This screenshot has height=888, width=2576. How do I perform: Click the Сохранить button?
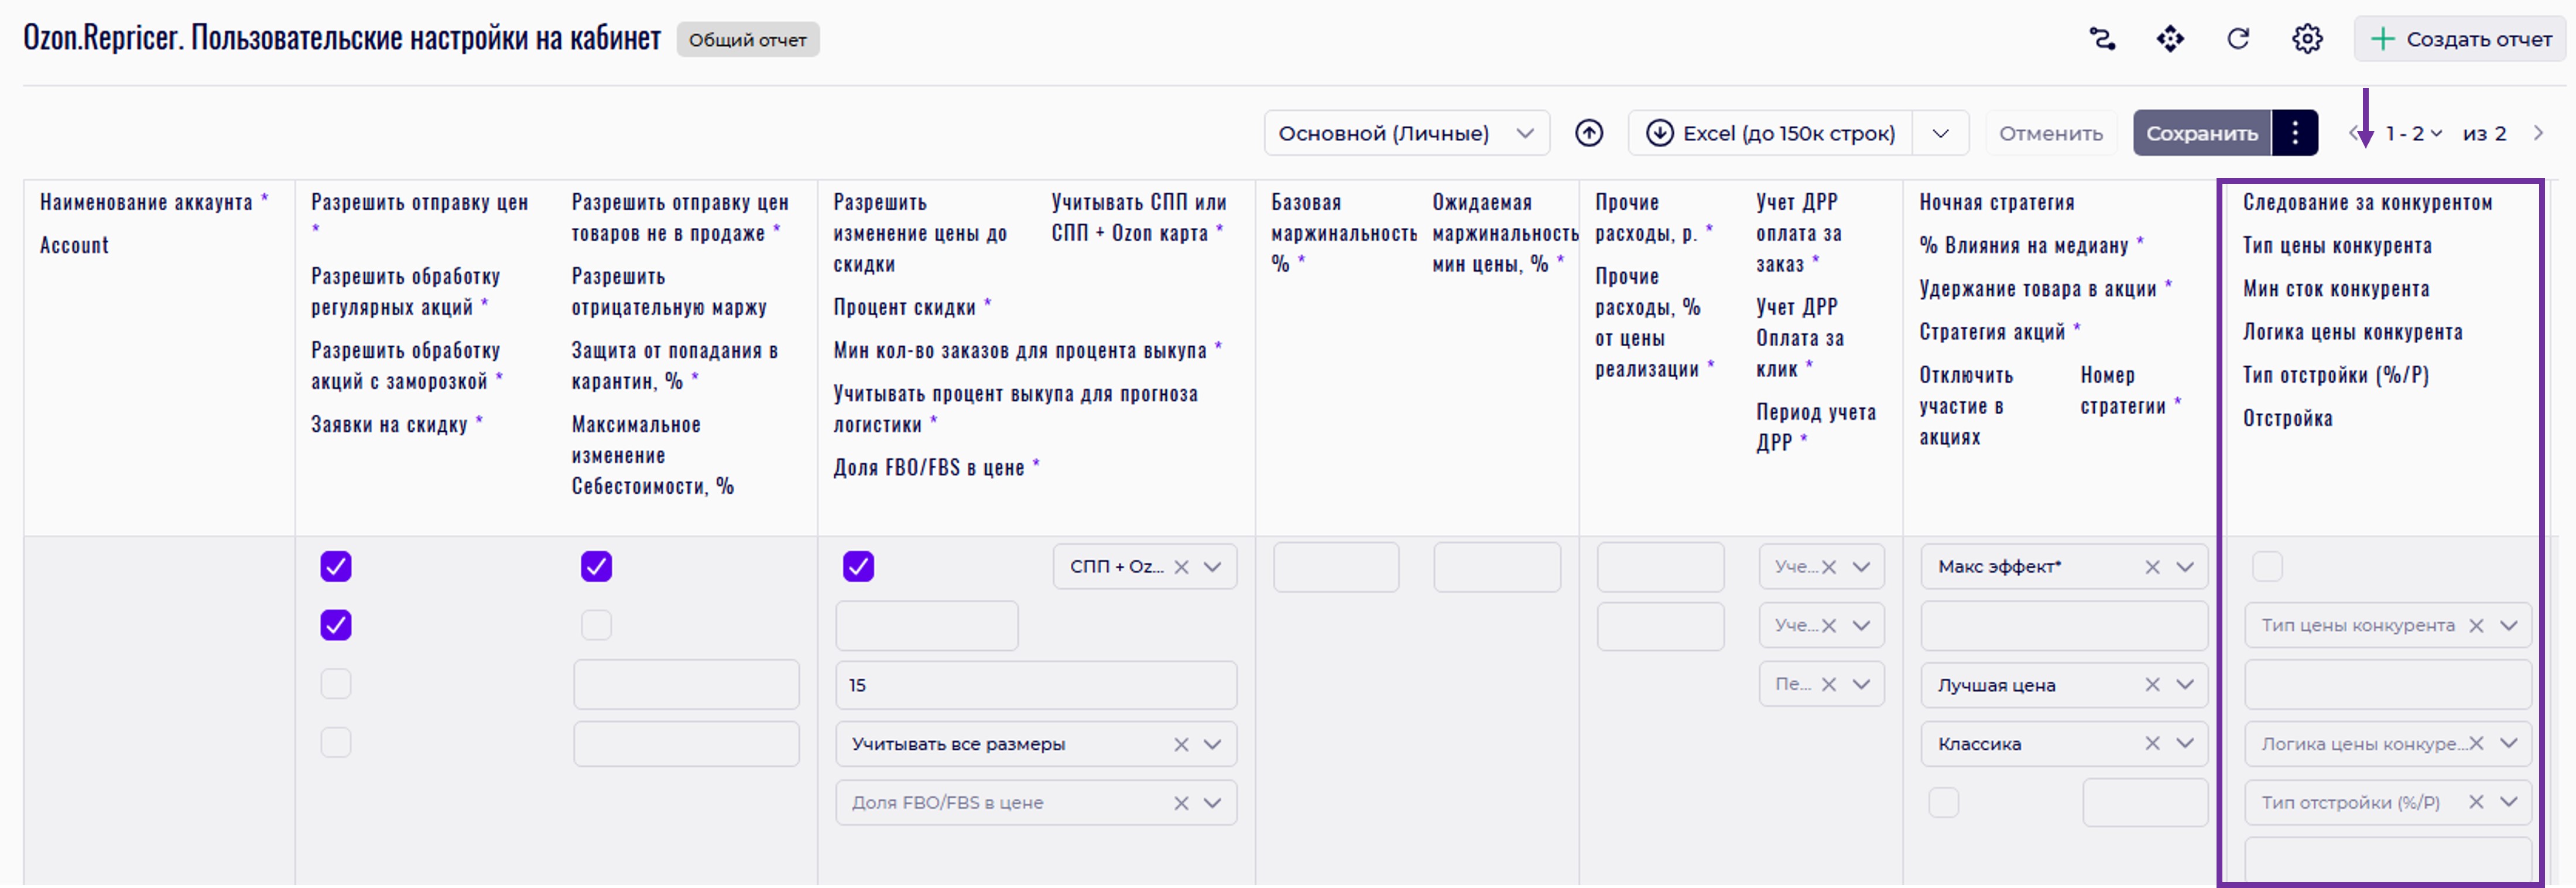2201,133
